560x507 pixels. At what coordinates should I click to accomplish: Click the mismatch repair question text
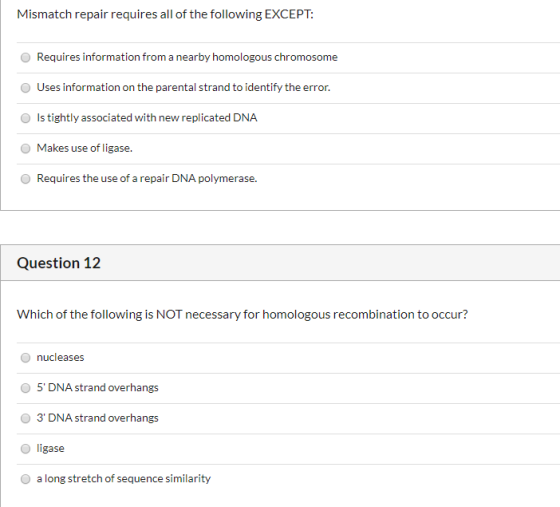[x=165, y=14]
